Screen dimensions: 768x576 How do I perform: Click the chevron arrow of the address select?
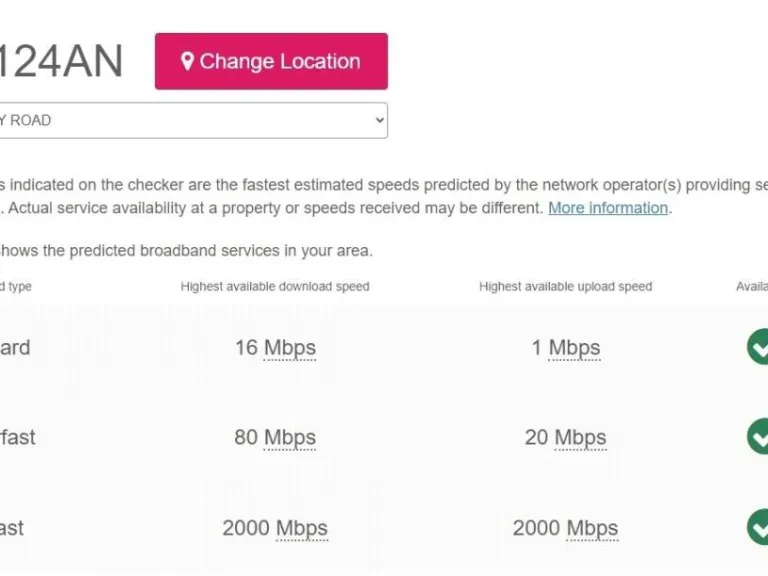coord(379,120)
